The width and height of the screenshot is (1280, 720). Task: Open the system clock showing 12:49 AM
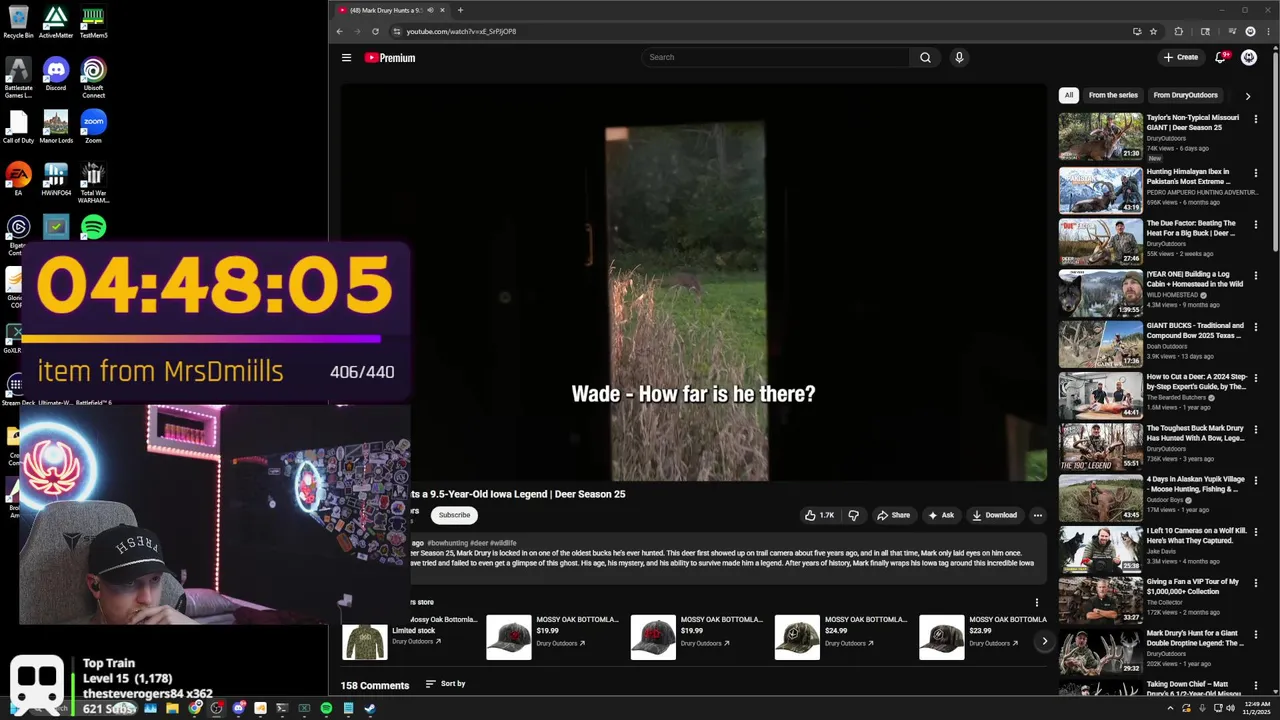point(1257,708)
